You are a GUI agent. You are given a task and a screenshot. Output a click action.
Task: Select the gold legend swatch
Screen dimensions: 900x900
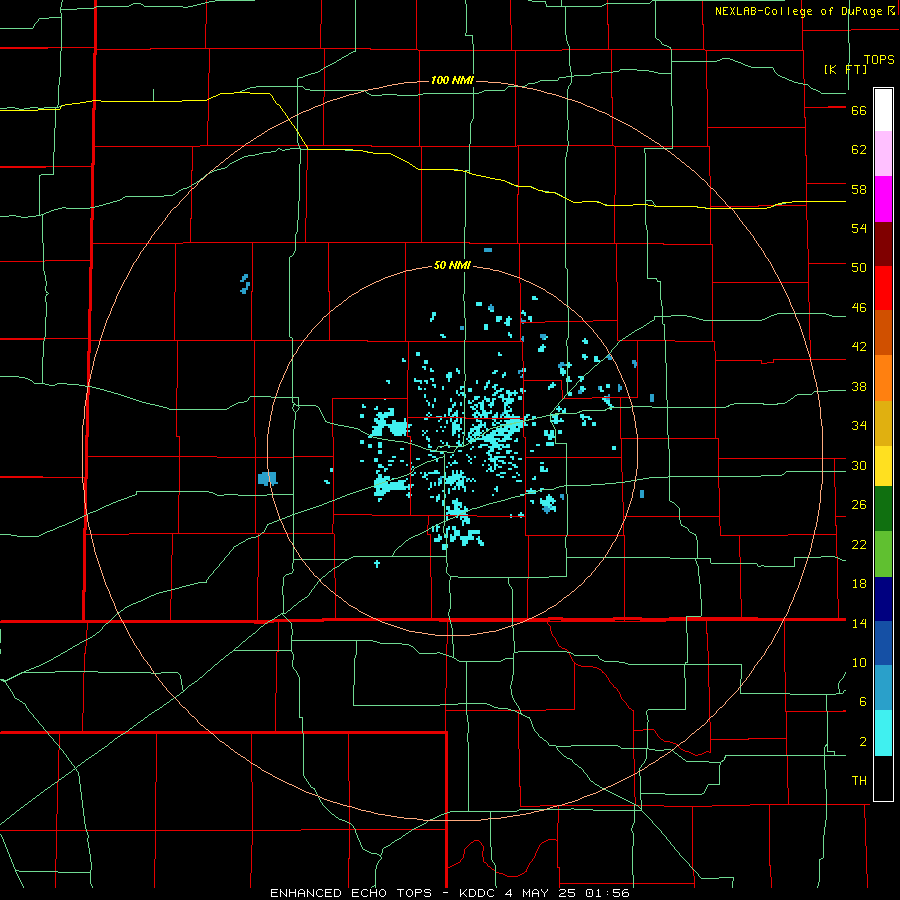883,423
